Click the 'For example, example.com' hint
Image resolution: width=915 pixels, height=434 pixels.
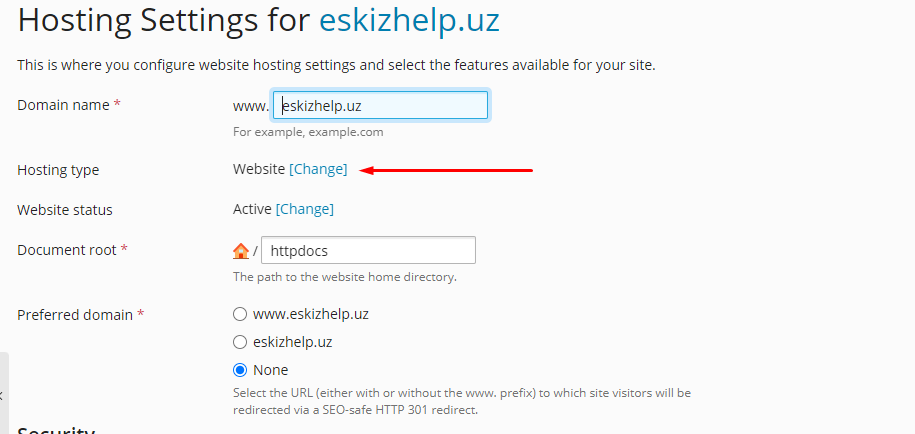308,132
